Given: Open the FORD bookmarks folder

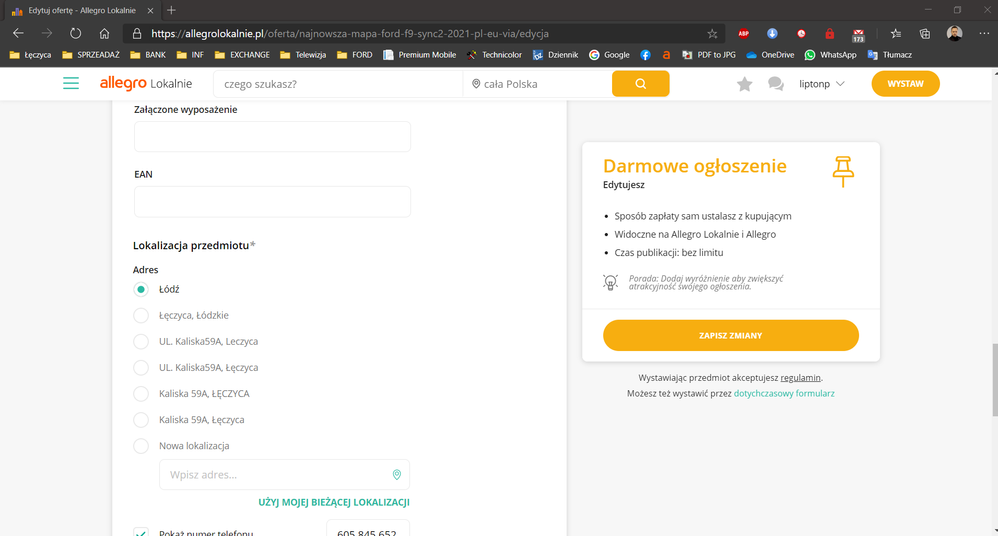Looking at the screenshot, I should click(355, 55).
